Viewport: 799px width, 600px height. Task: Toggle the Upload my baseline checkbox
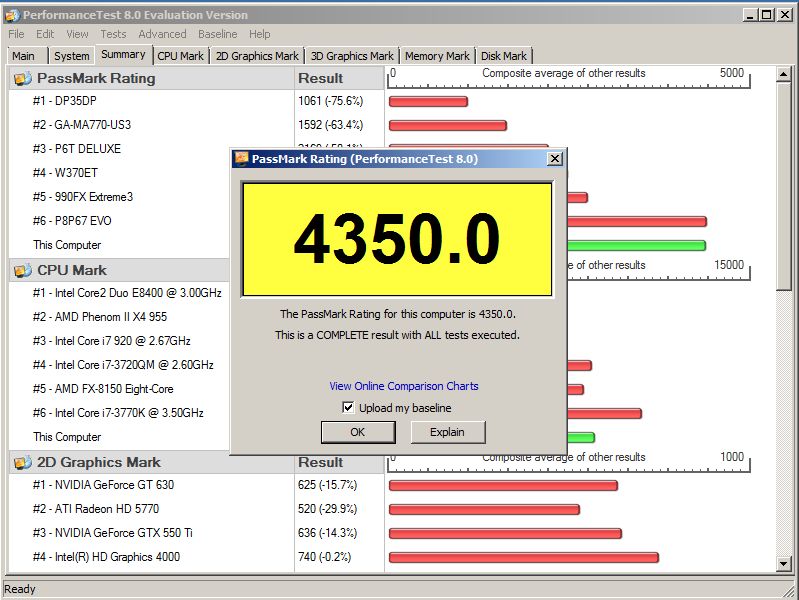tap(348, 408)
